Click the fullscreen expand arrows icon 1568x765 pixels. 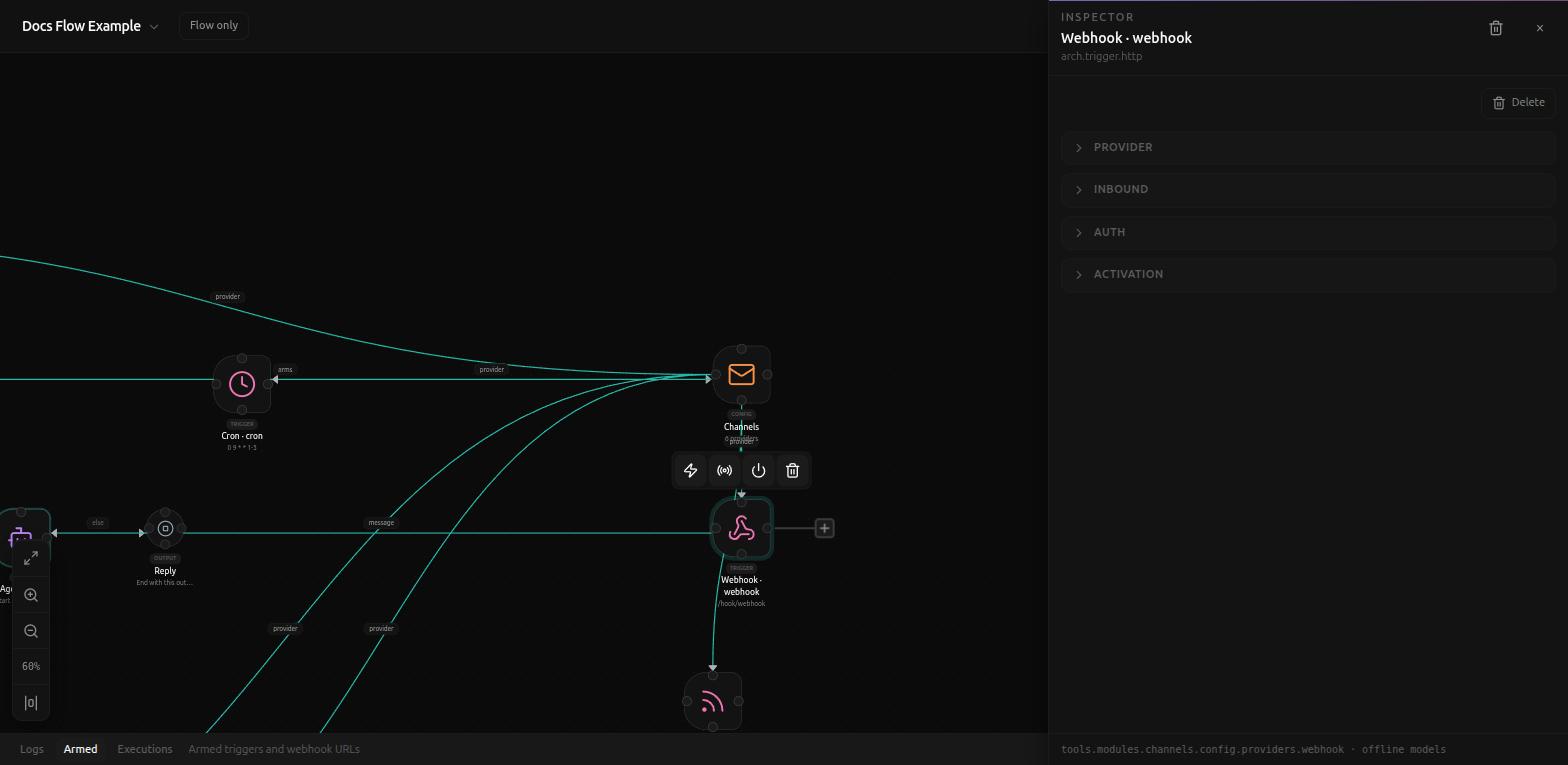31,557
